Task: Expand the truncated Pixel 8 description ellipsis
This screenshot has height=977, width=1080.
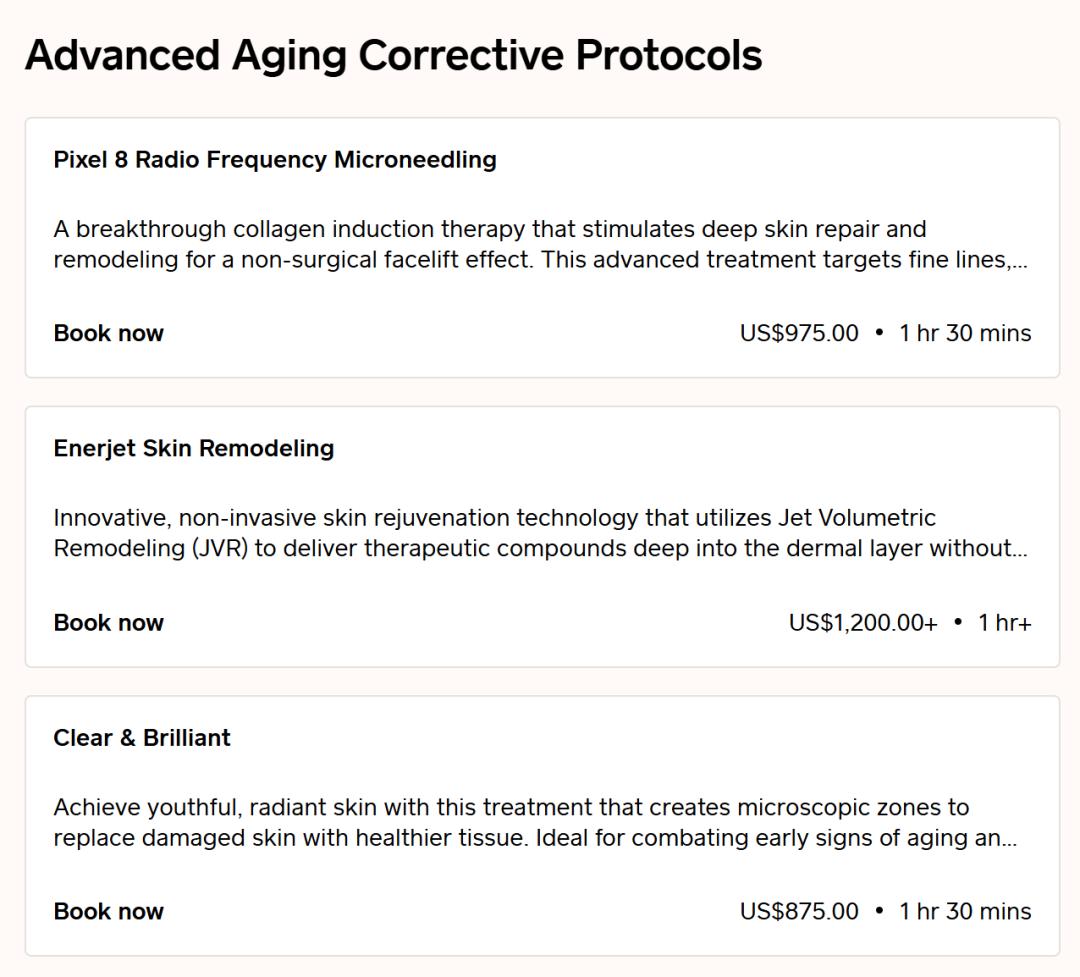Action: pyautogui.click(x=1020, y=262)
